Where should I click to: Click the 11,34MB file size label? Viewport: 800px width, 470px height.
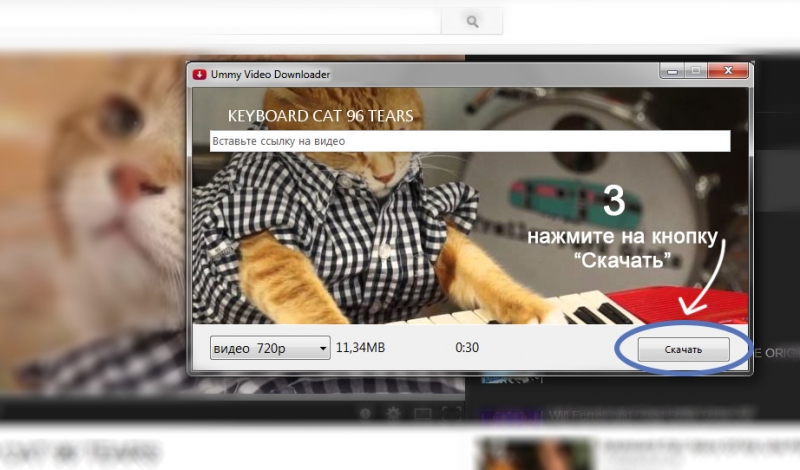pos(360,348)
